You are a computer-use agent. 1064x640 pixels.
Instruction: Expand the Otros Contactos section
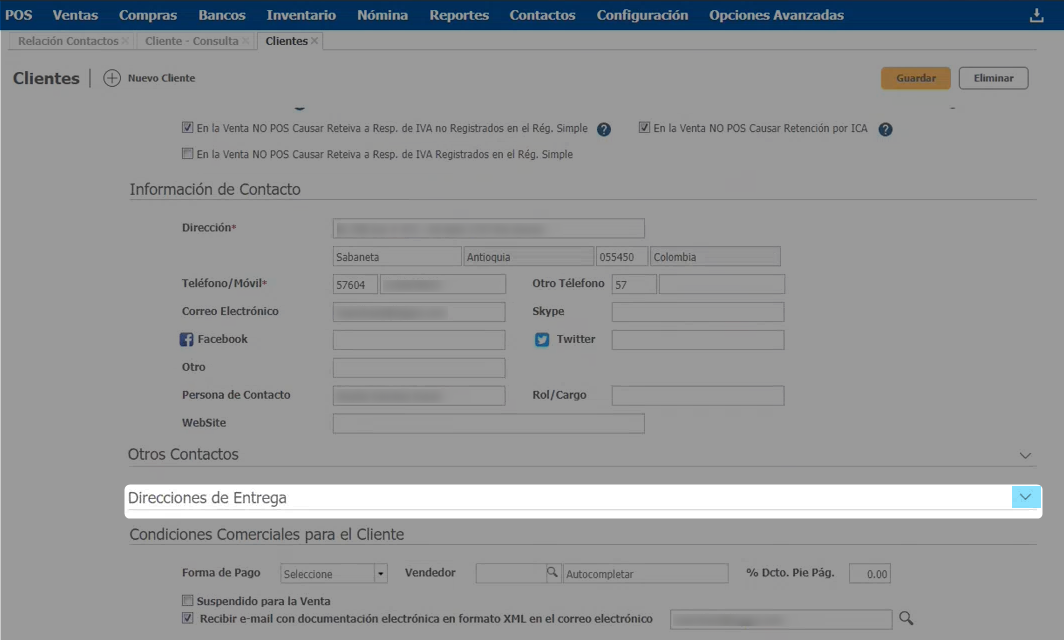1025,455
